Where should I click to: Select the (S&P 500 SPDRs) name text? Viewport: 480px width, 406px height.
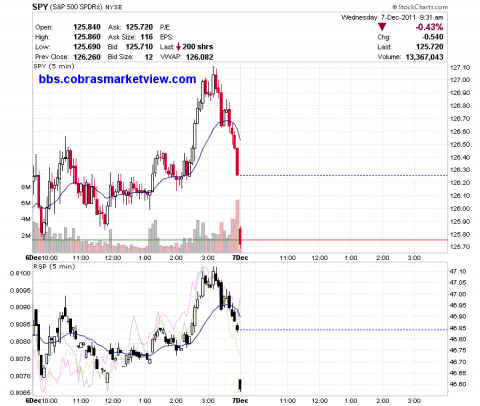(x=77, y=7)
